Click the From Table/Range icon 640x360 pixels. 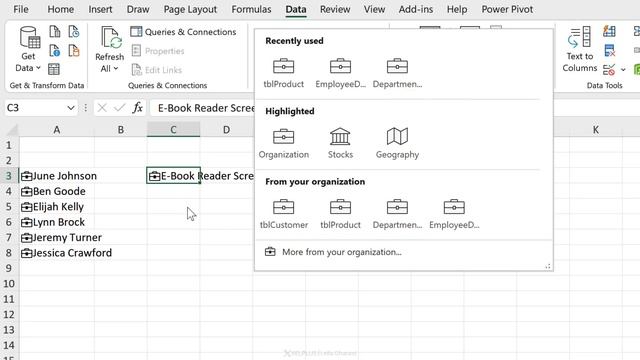point(54,69)
